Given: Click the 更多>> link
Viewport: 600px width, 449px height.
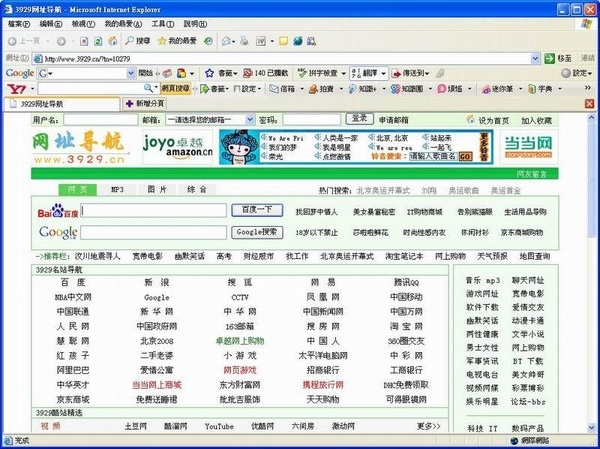Looking at the screenshot, I should (x=429, y=426).
